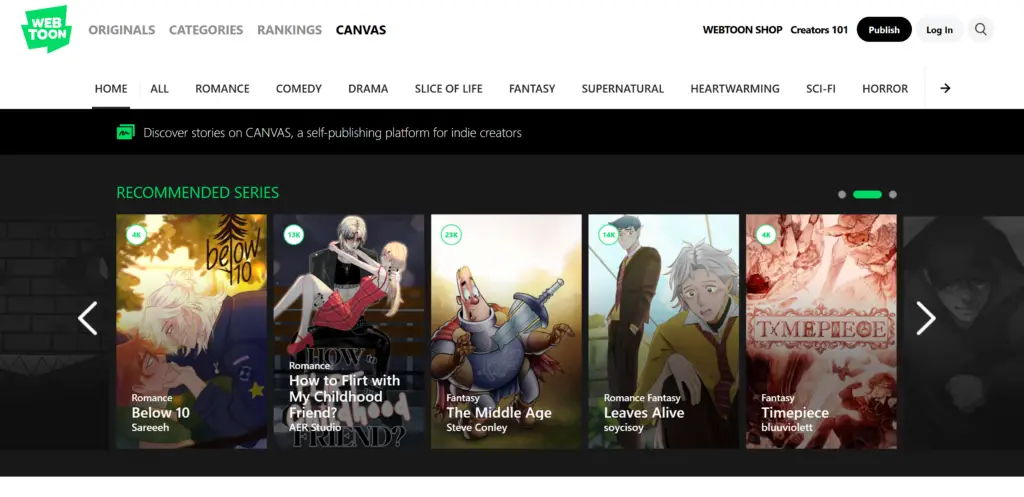The width and height of the screenshot is (1024, 497).
Task: Select the active green carousel indicator
Action: (867, 194)
